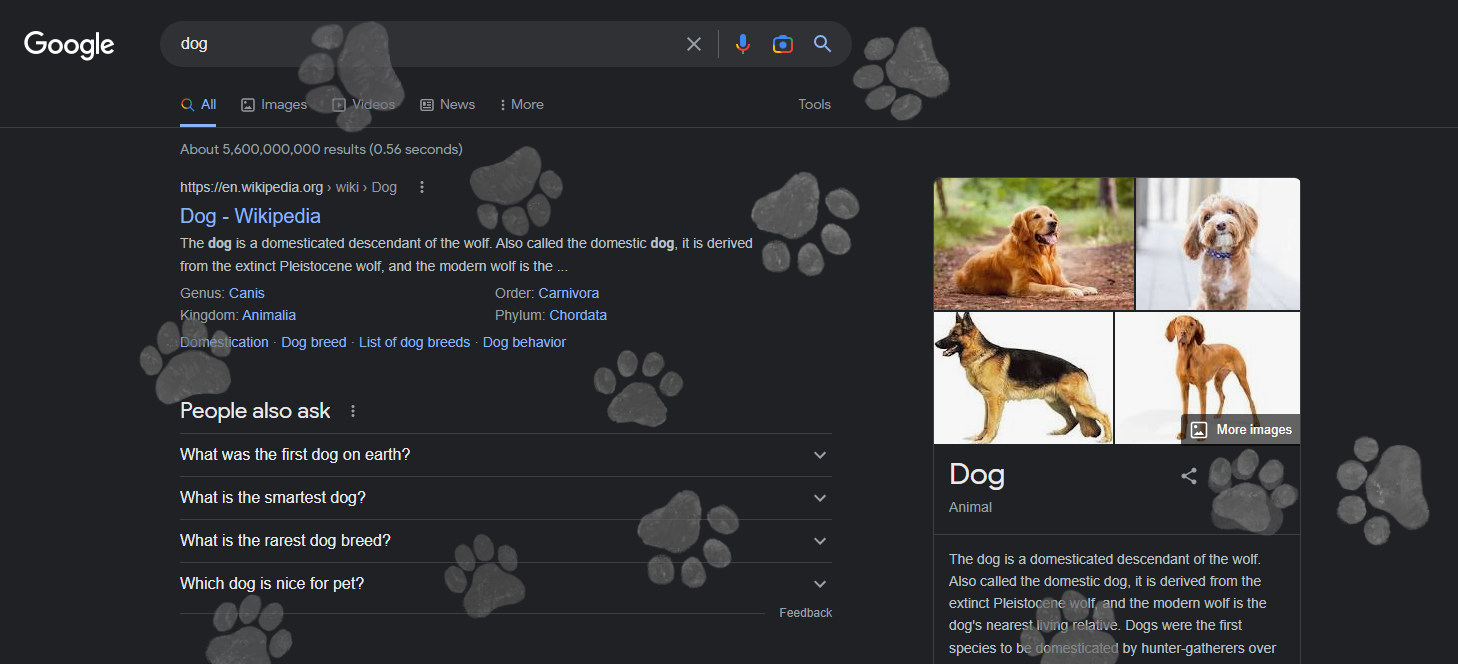
Task: Open the Dog behavior sitelink
Action: point(524,342)
